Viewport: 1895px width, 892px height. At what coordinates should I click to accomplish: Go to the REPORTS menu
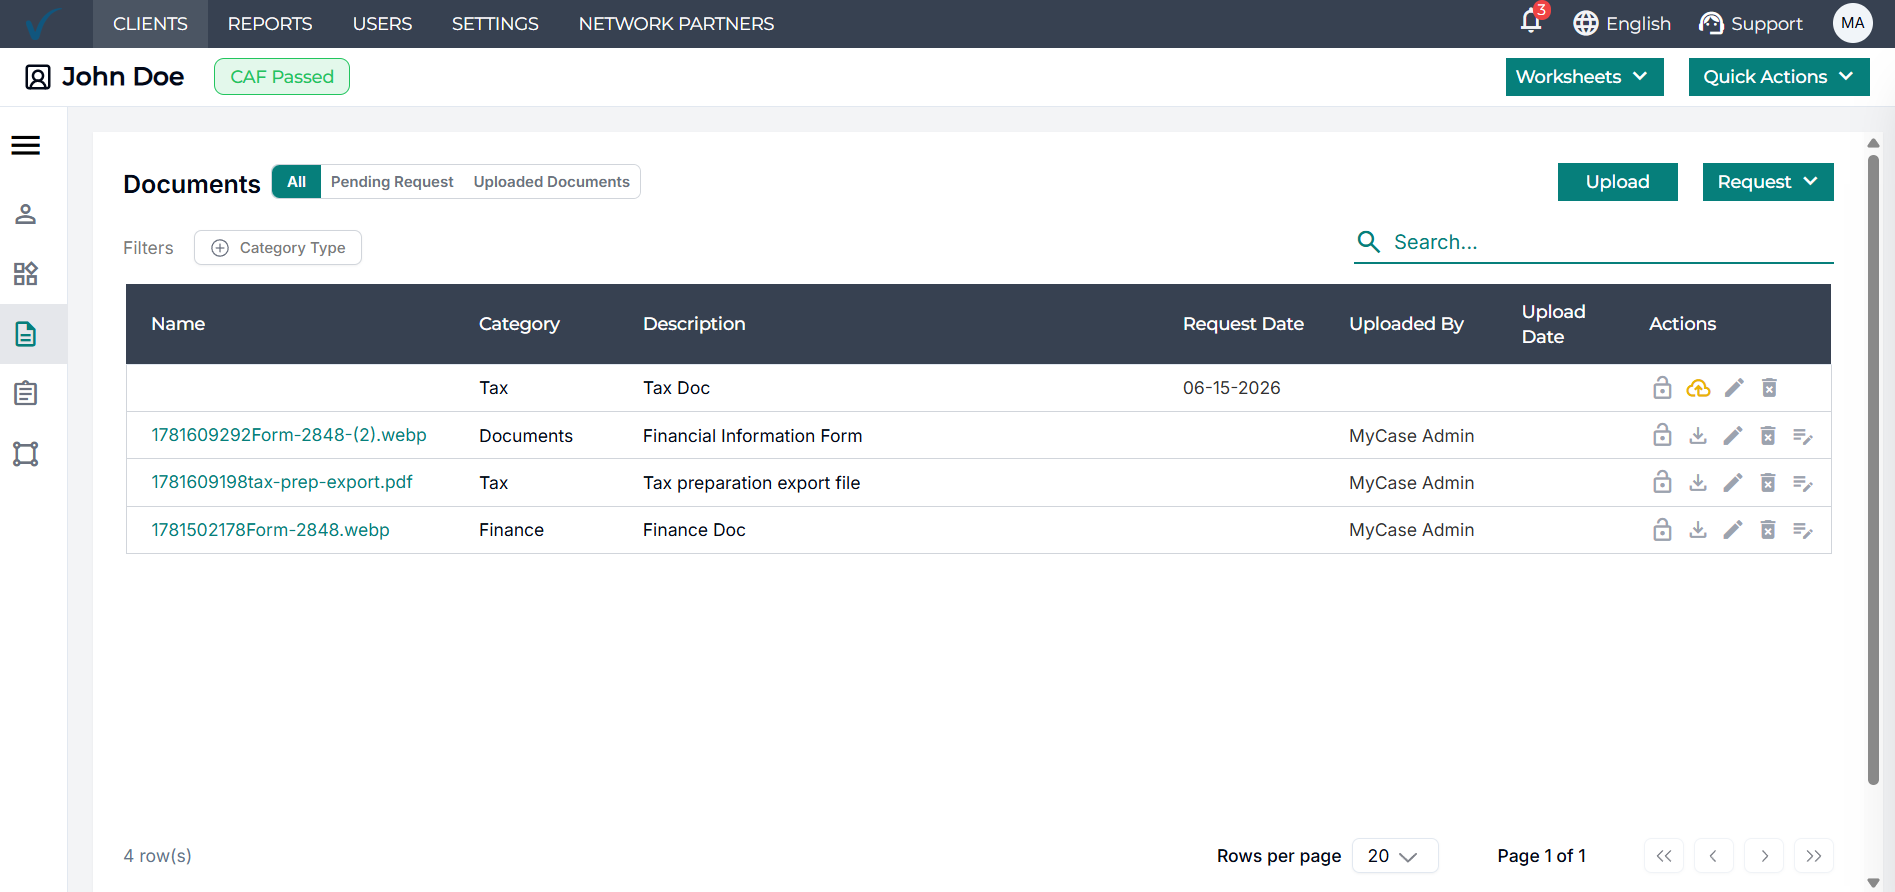coord(270,24)
